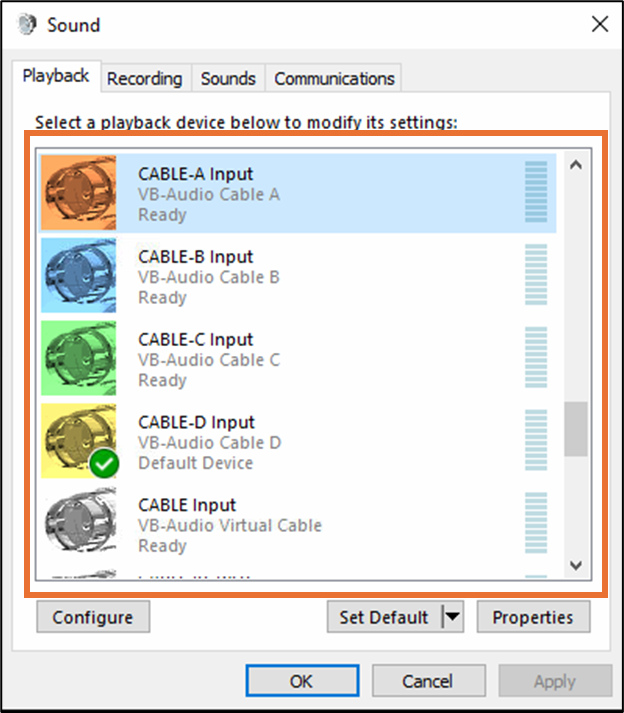Click the scroll down arrow of the device list
This screenshot has width=624, height=713.
[576, 565]
